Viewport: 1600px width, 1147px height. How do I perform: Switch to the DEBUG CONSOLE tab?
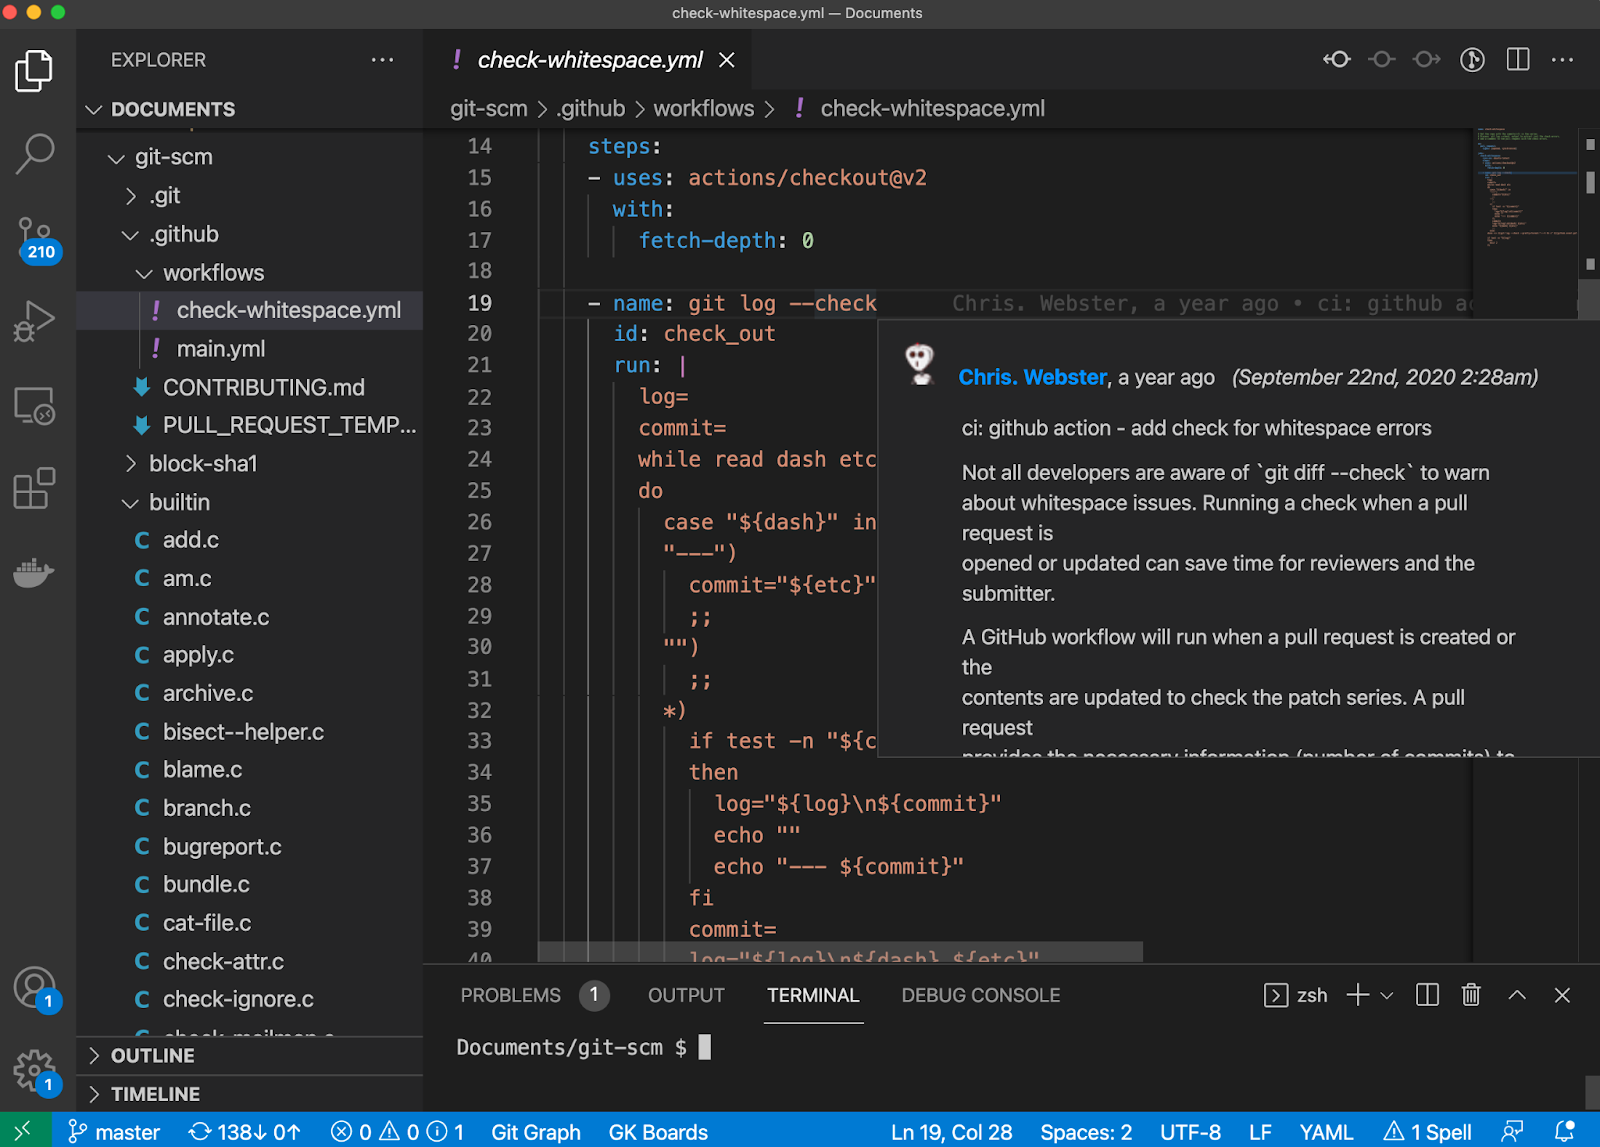coord(980,995)
